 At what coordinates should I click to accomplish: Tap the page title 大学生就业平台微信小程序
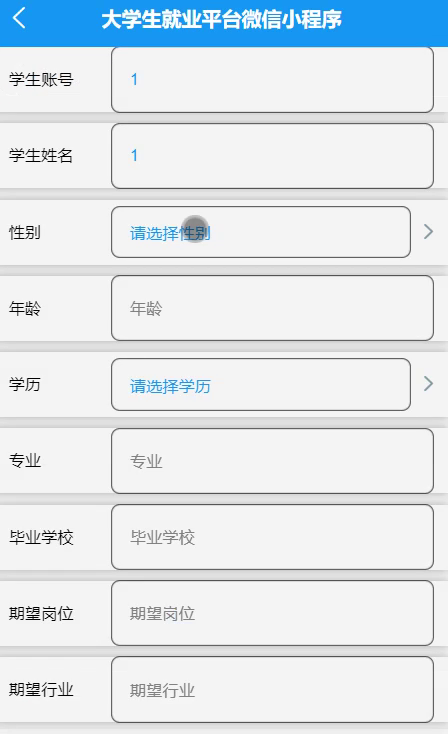point(221,20)
